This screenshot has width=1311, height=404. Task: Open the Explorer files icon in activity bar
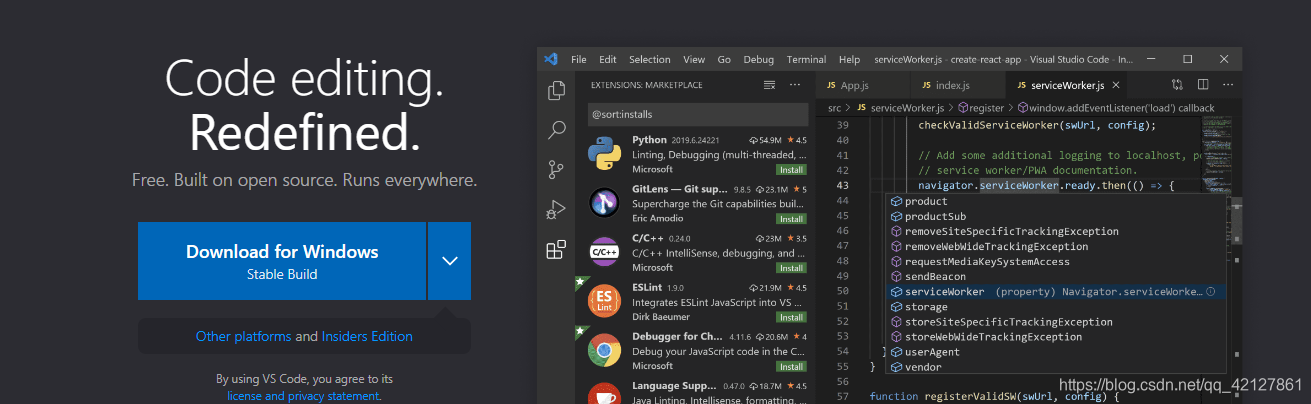pos(556,91)
